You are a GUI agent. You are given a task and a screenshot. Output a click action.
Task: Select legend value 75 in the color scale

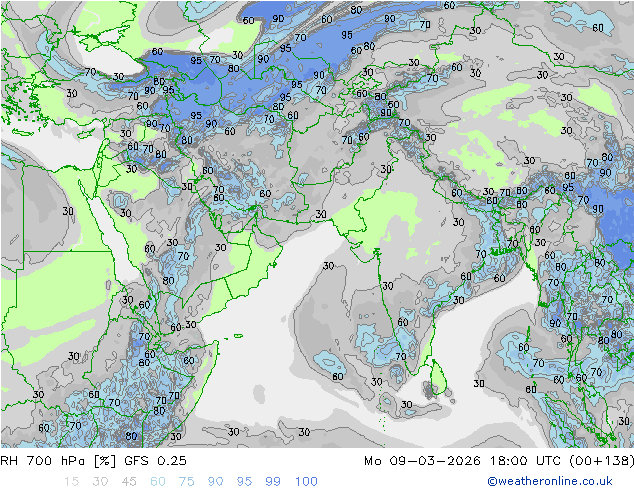tap(187, 482)
